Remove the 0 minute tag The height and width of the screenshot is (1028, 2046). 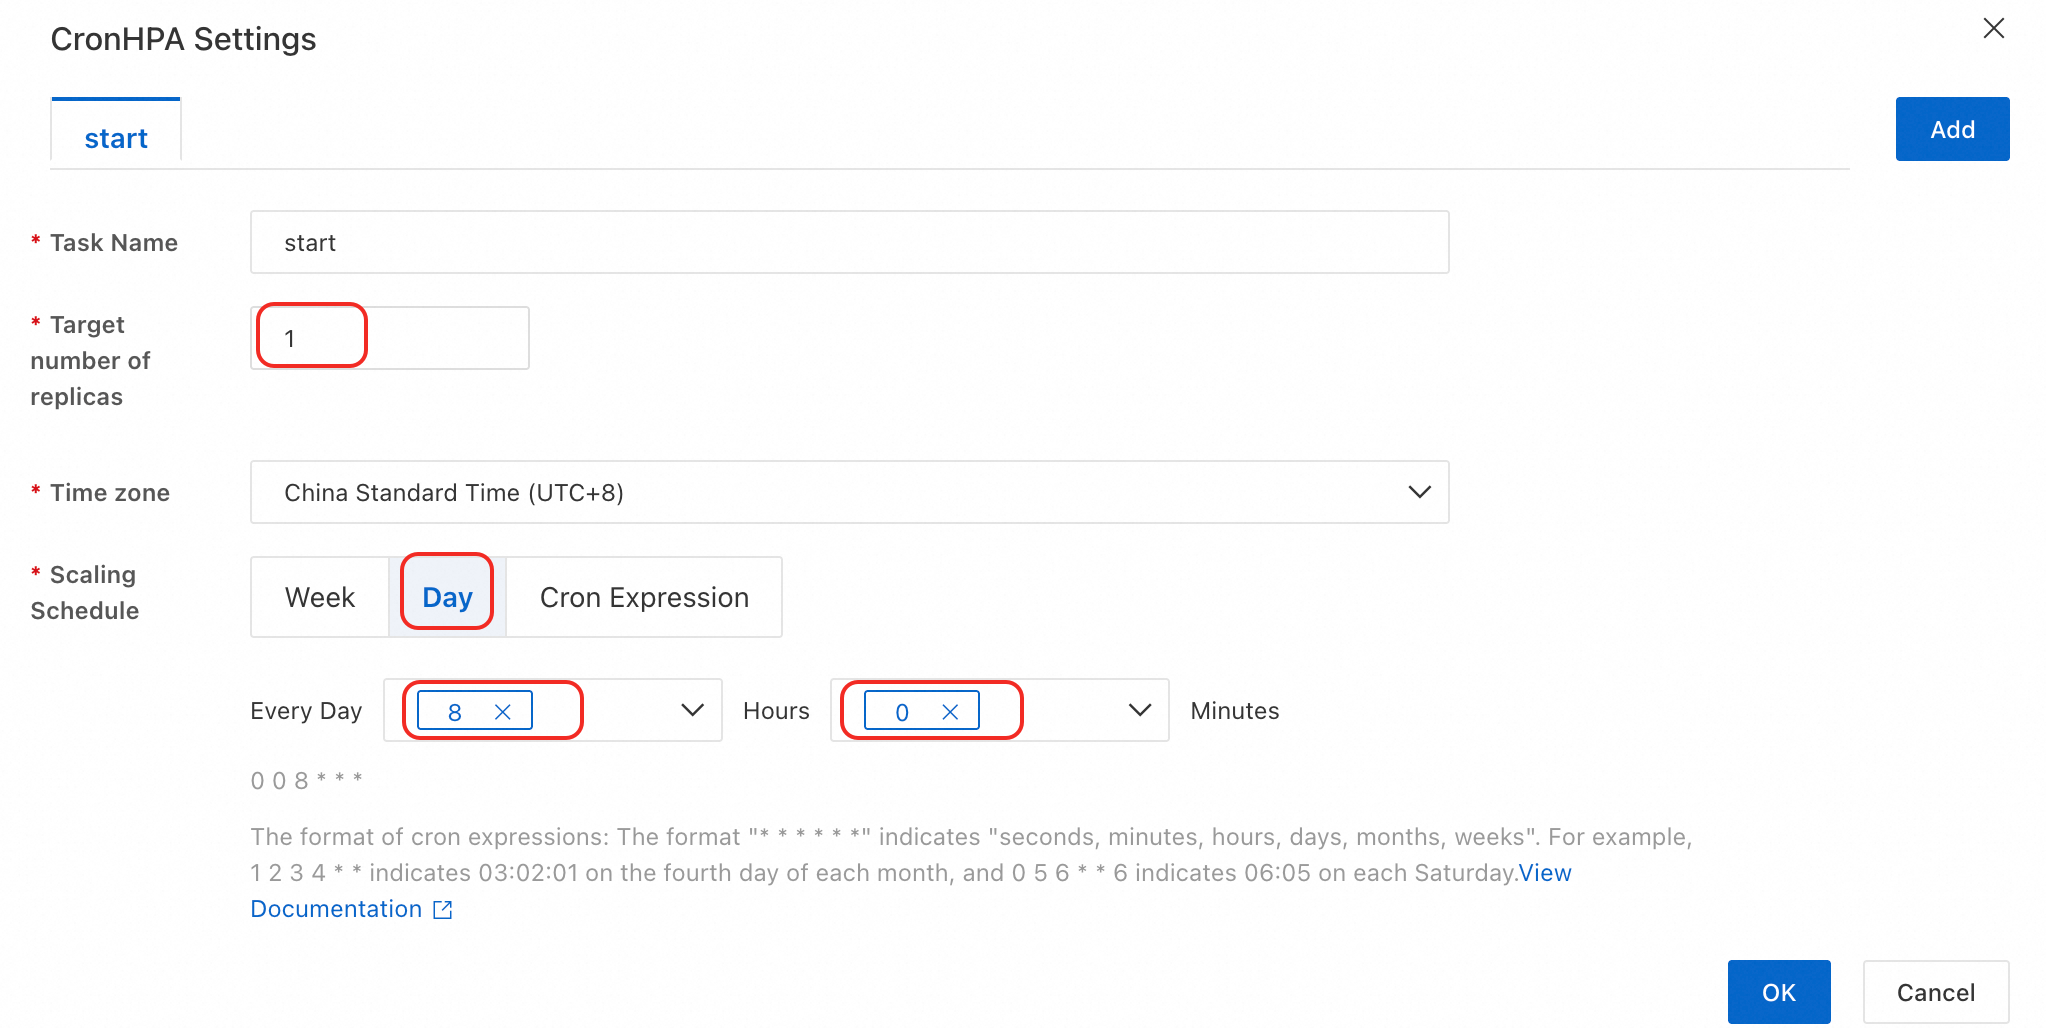(950, 712)
